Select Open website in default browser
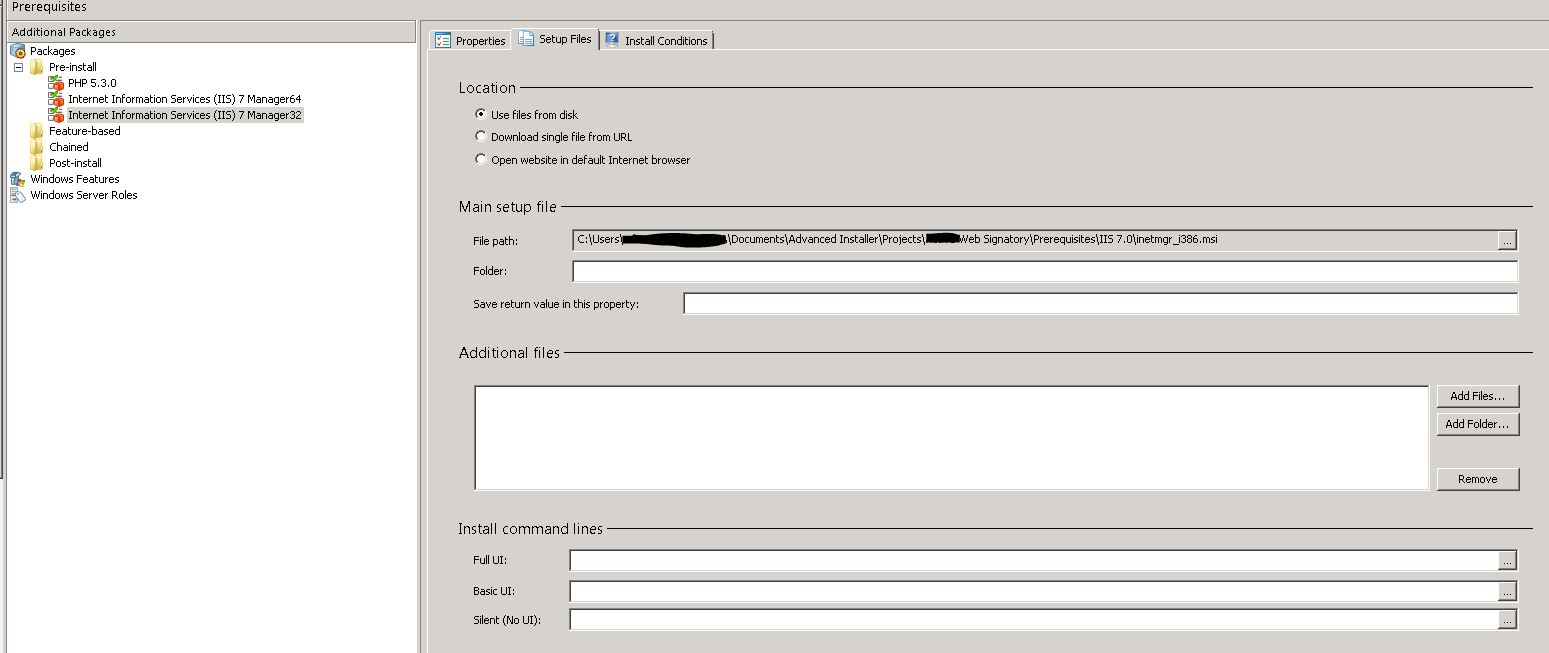The image size is (1549, 653). (481, 160)
